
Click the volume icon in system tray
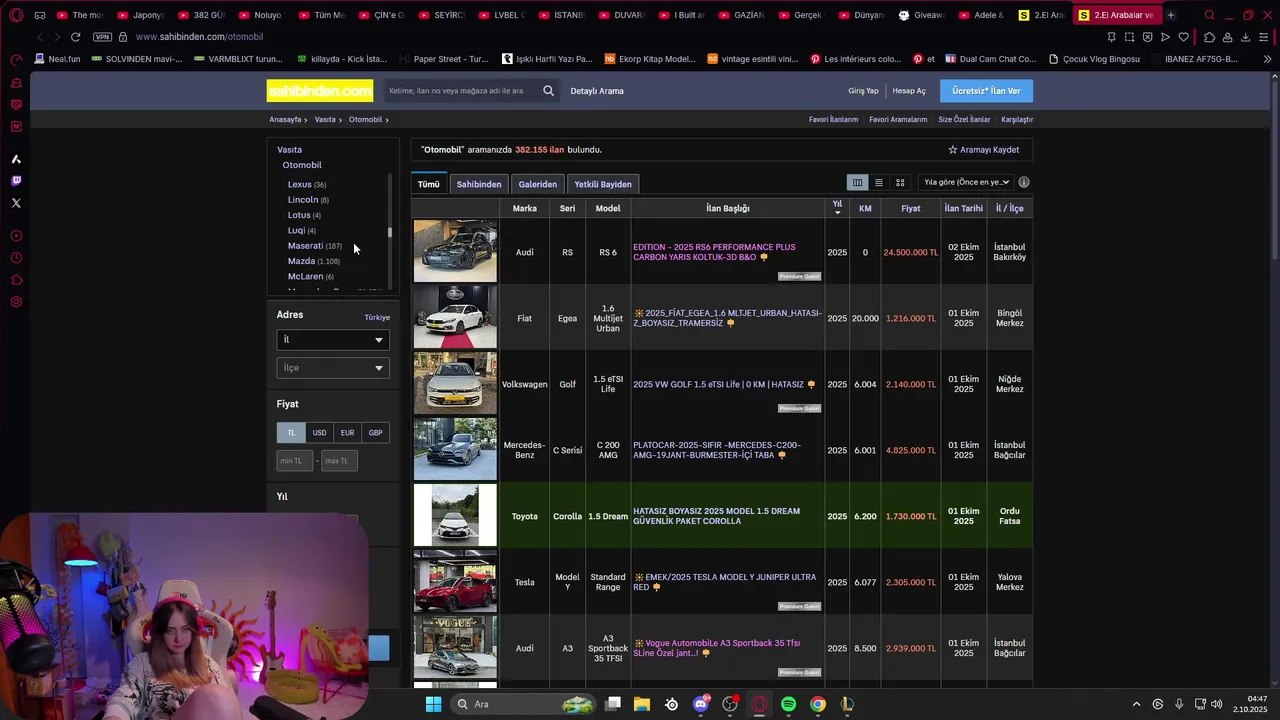pos(1217,704)
